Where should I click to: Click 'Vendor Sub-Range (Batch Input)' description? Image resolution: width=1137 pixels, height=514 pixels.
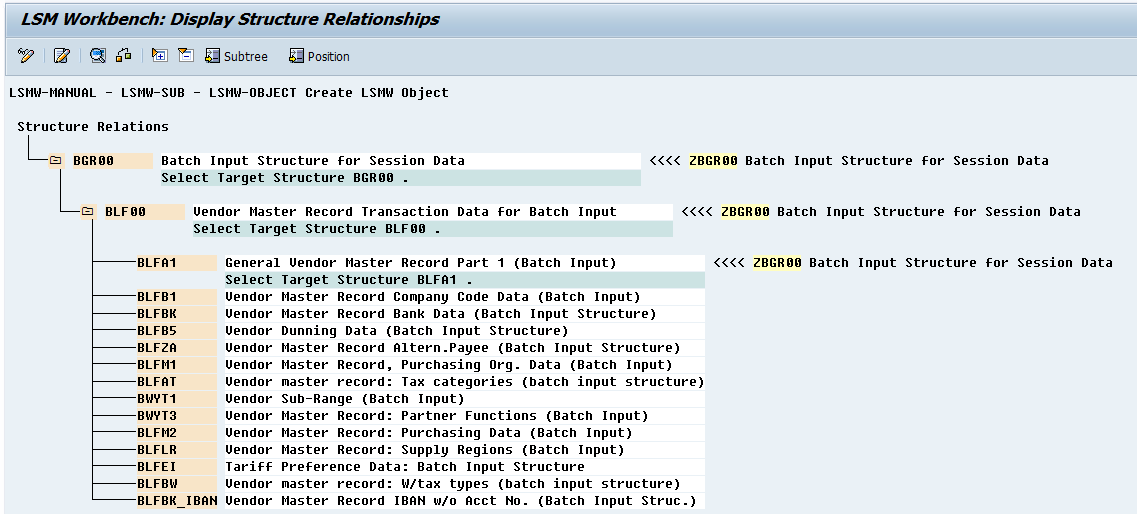point(344,399)
